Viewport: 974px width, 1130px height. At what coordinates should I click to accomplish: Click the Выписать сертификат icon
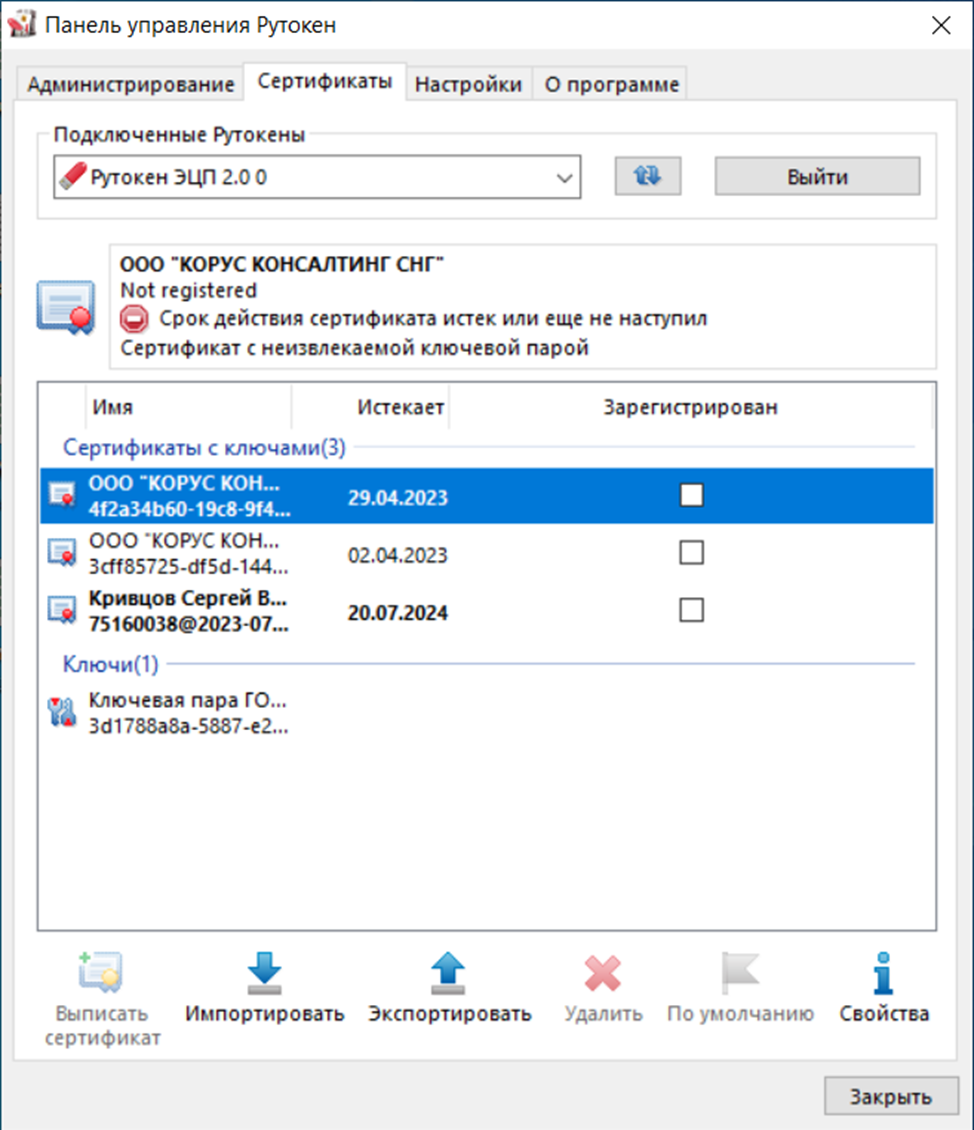pyautogui.click(x=101, y=971)
